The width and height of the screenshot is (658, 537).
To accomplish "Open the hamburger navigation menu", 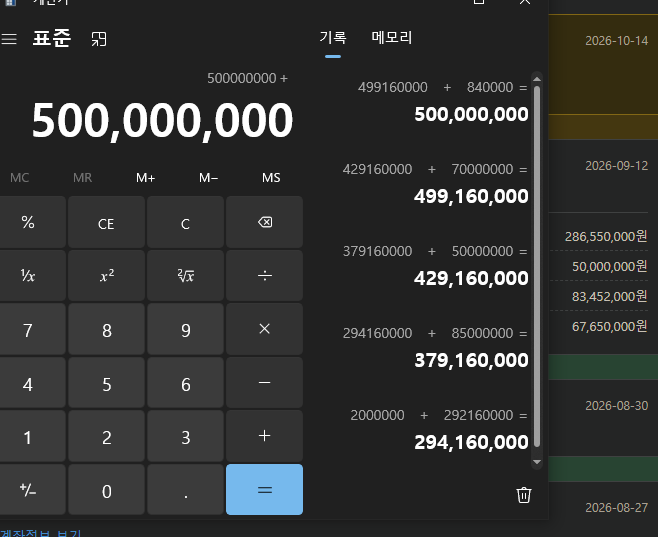I will point(9,39).
